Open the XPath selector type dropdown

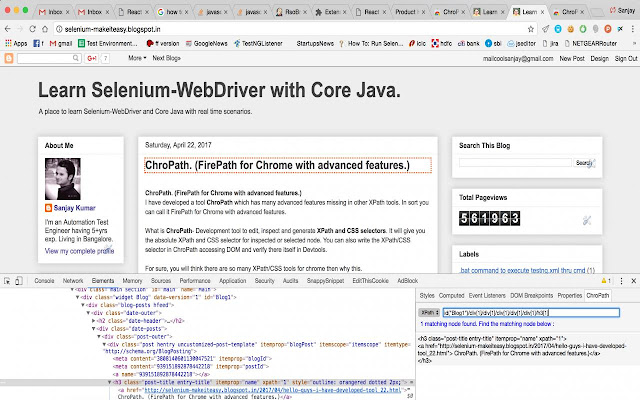[x=429, y=313]
